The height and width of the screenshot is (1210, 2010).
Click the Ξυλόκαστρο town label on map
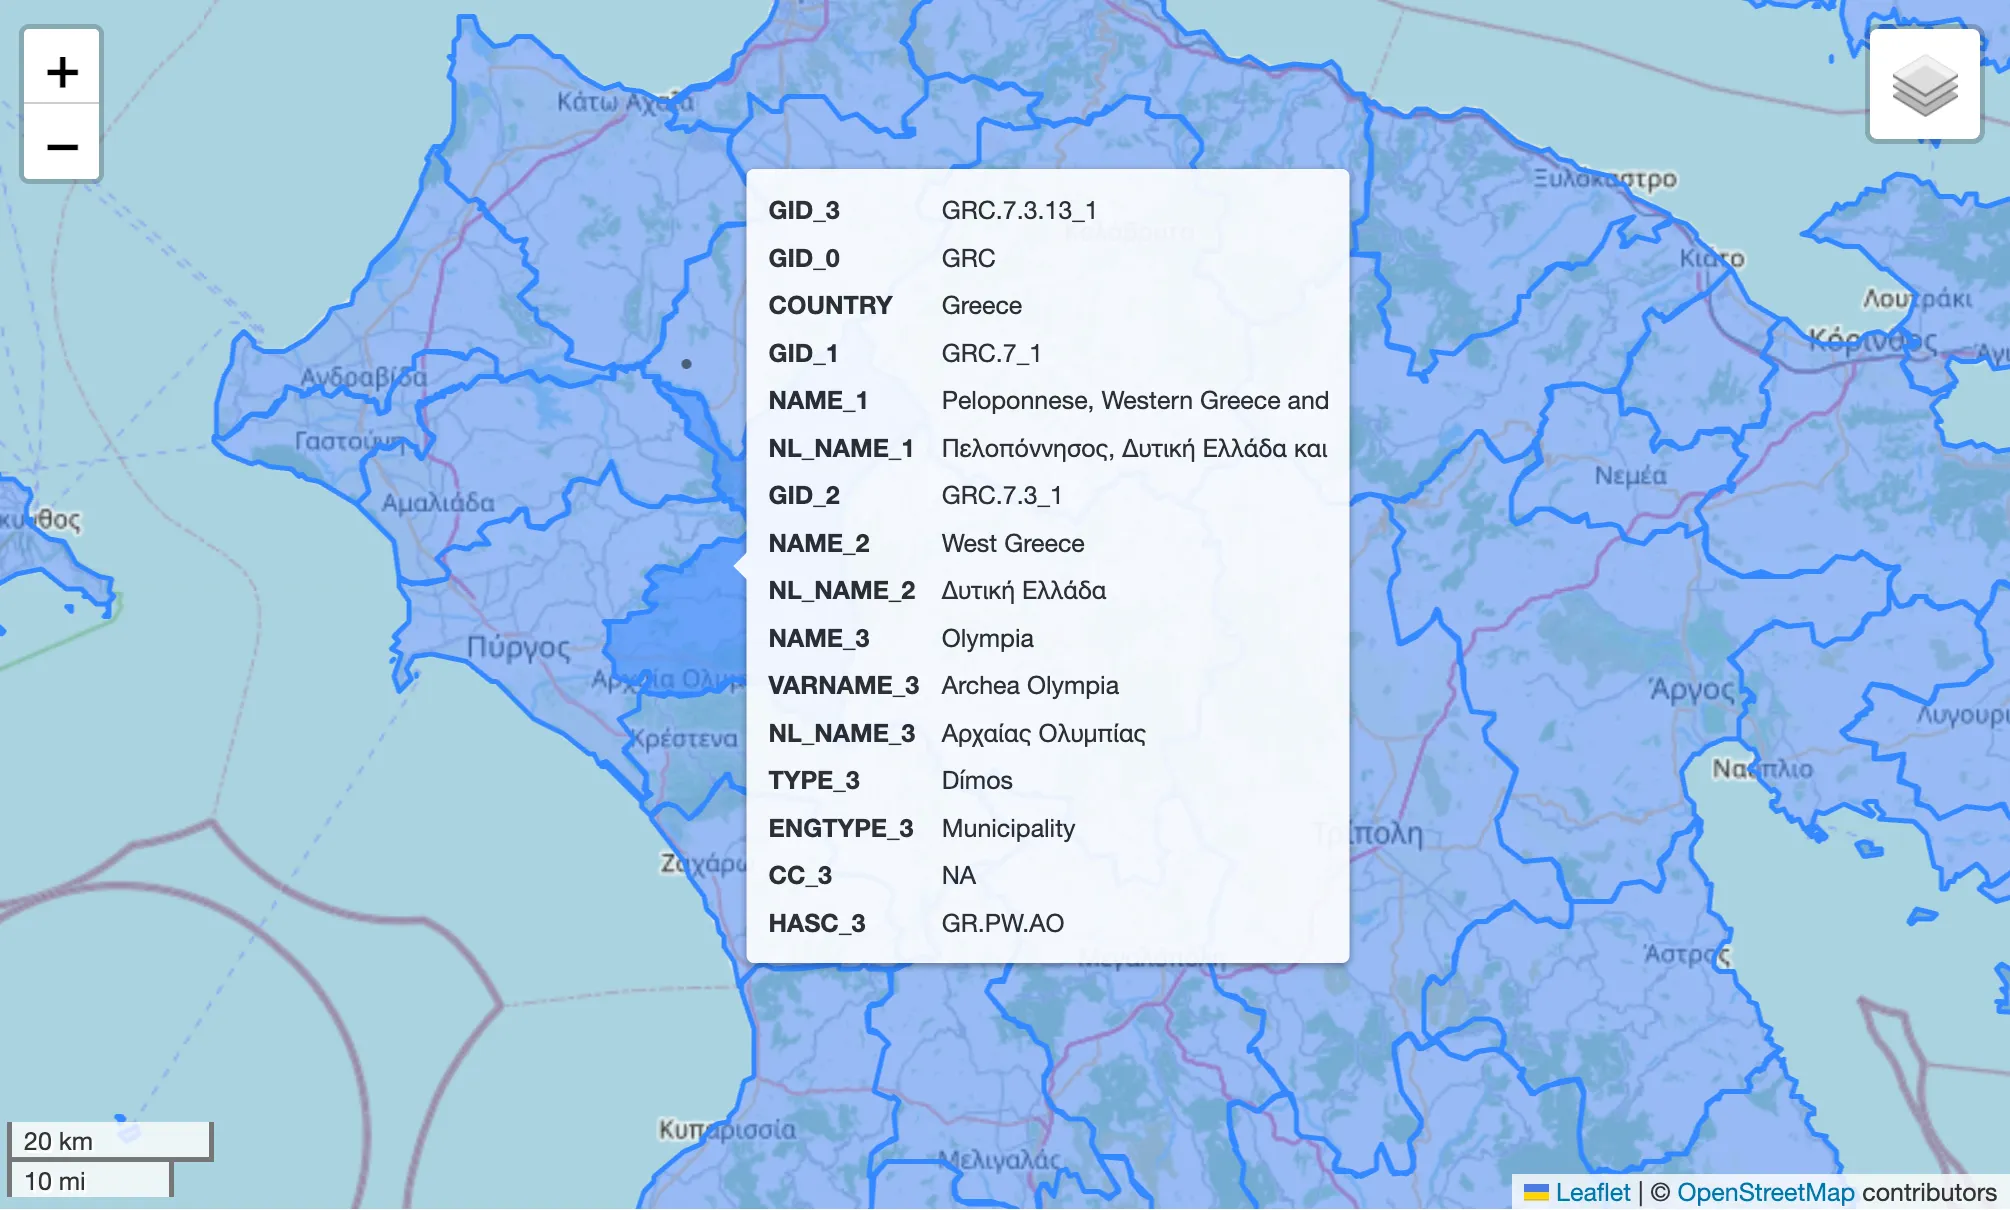pyautogui.click(x=1605, y=178)
